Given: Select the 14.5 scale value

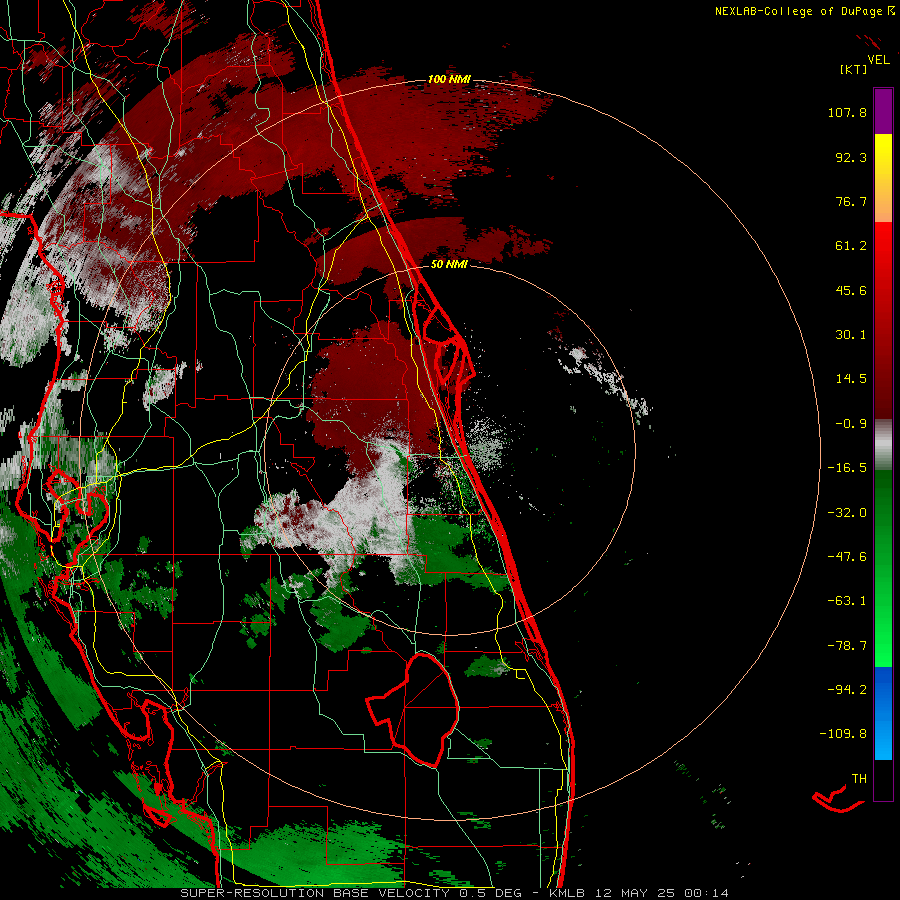Looking at the screenshot, I should [851, 379].
